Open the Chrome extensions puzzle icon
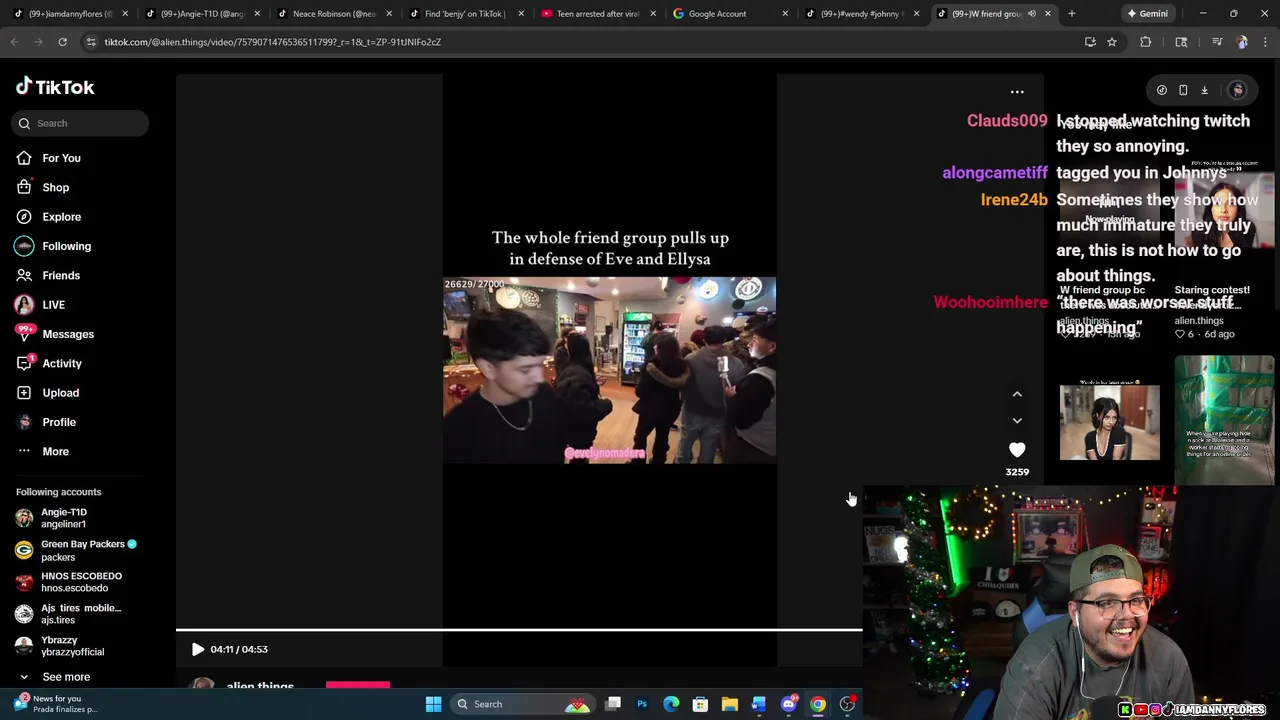Viewport: 1280px width, 720px height. (x=1146, y=42)
